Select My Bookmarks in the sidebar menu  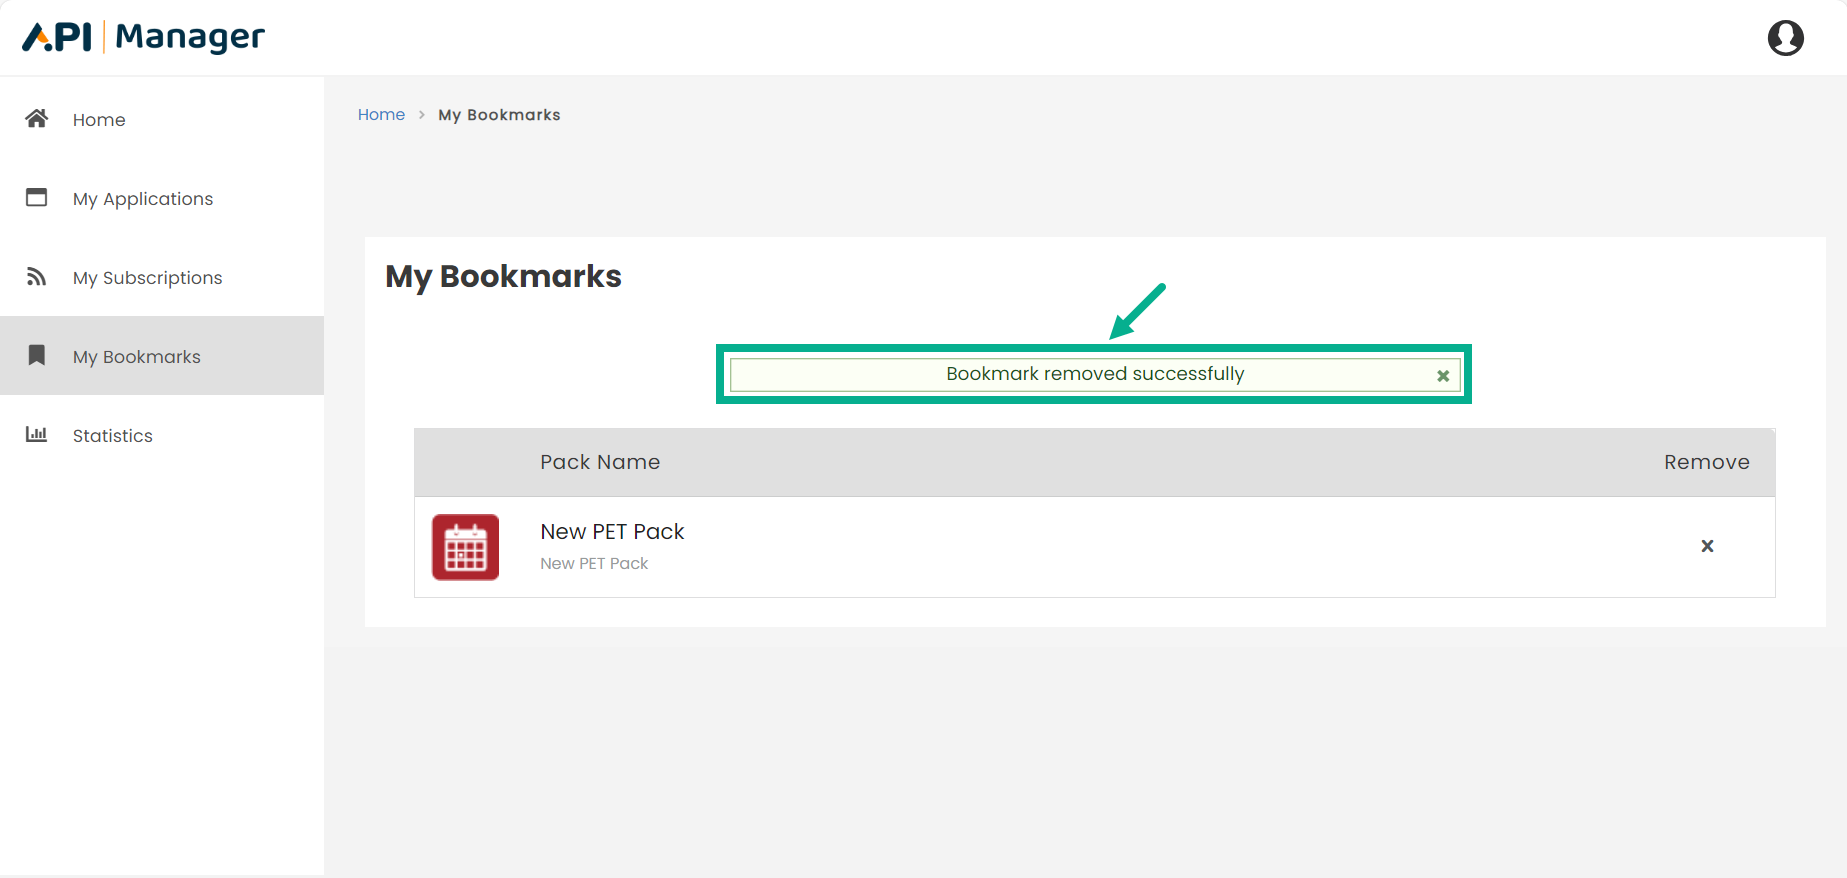(x=136, y=356)
